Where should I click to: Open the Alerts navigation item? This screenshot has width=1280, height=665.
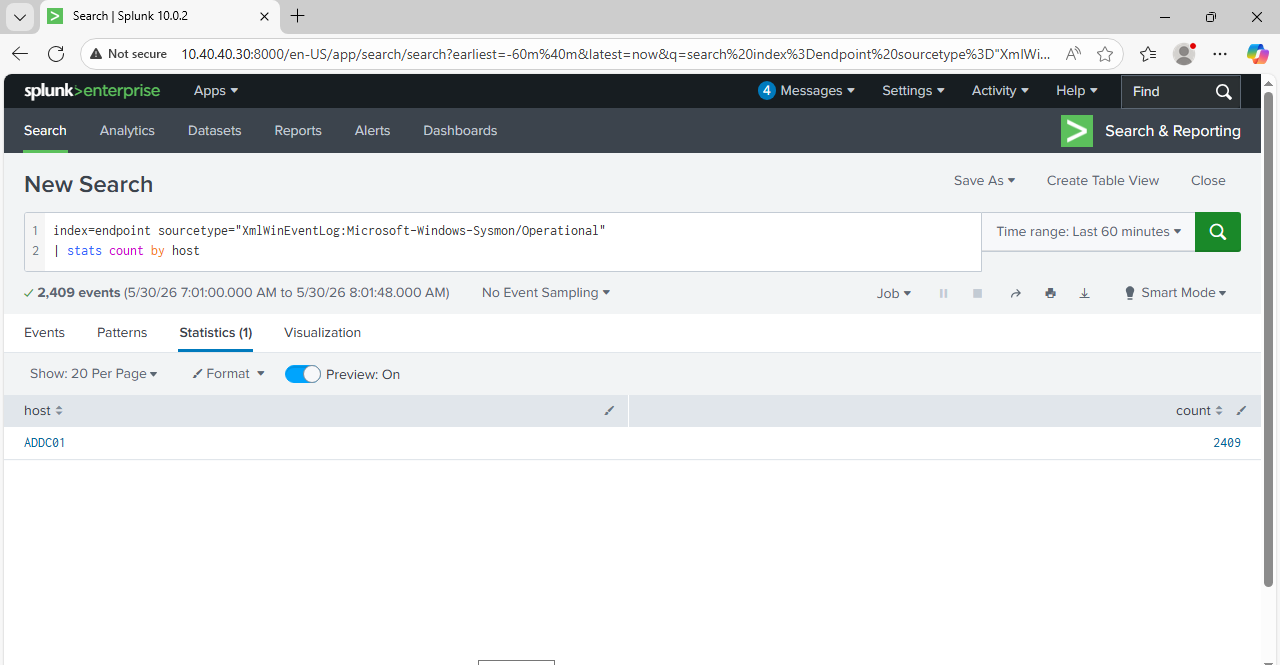(x=372, y=131)
